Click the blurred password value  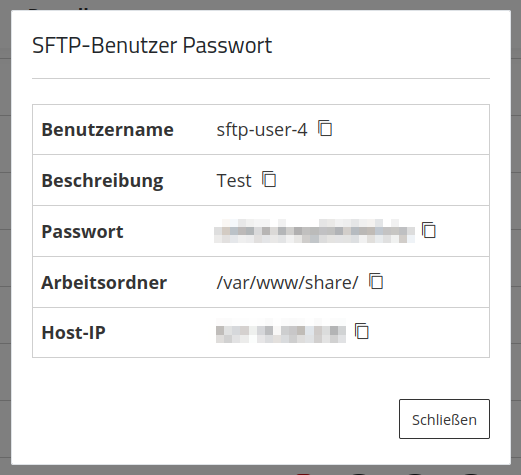pyautogui.click(x=314, y=231)
